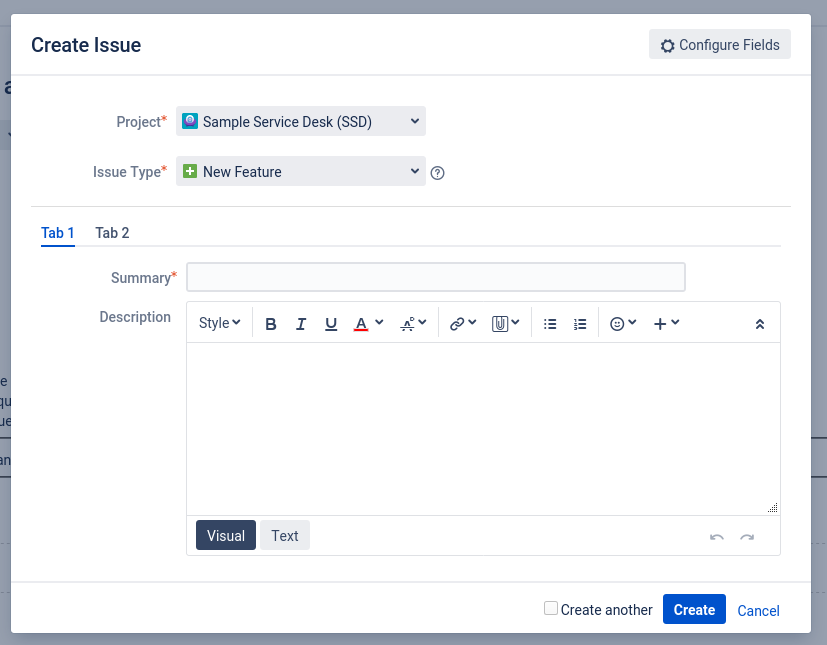Expand the emoticon dropdown arrow
The image size is (827, 645).
[632, 322]
